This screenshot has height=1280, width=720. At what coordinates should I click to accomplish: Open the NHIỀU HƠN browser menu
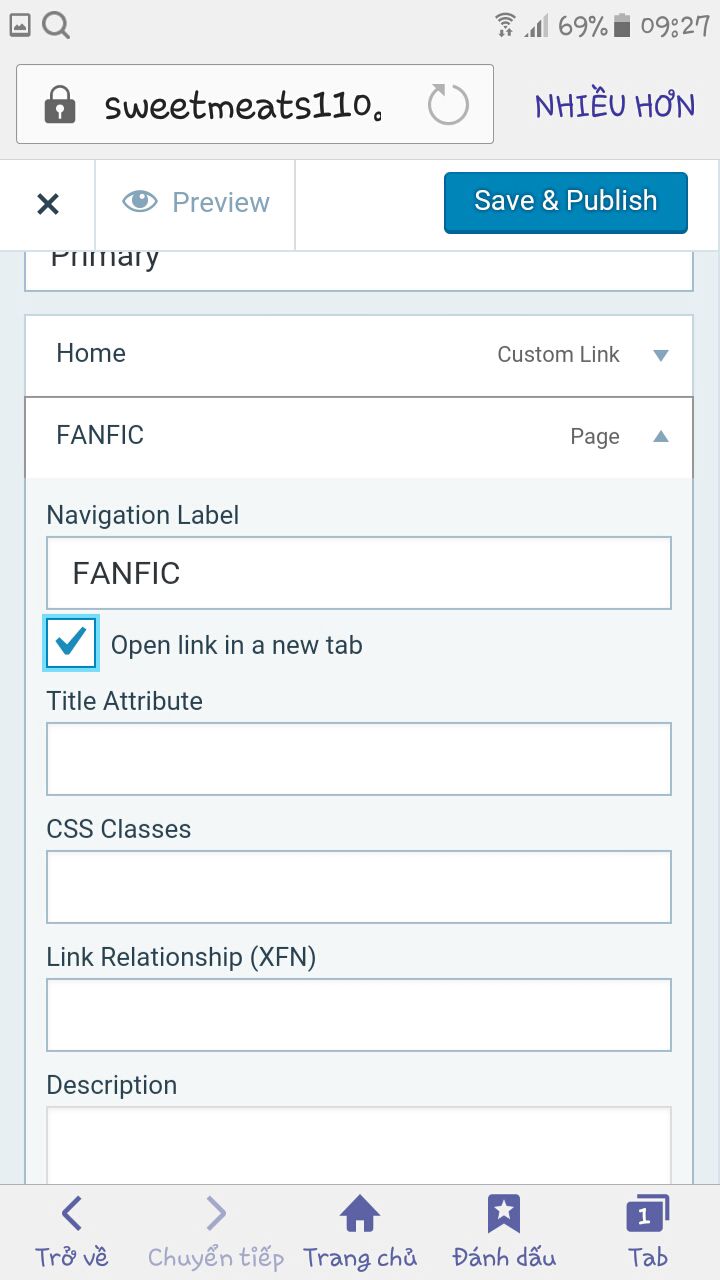pos(615,106)
